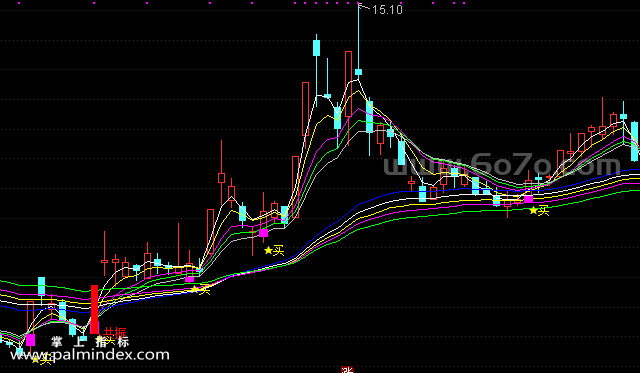This screenshot has width=640, height=373.
Task: Click the flag marker pointing to 15.10
Action: [x=362, y=6]
